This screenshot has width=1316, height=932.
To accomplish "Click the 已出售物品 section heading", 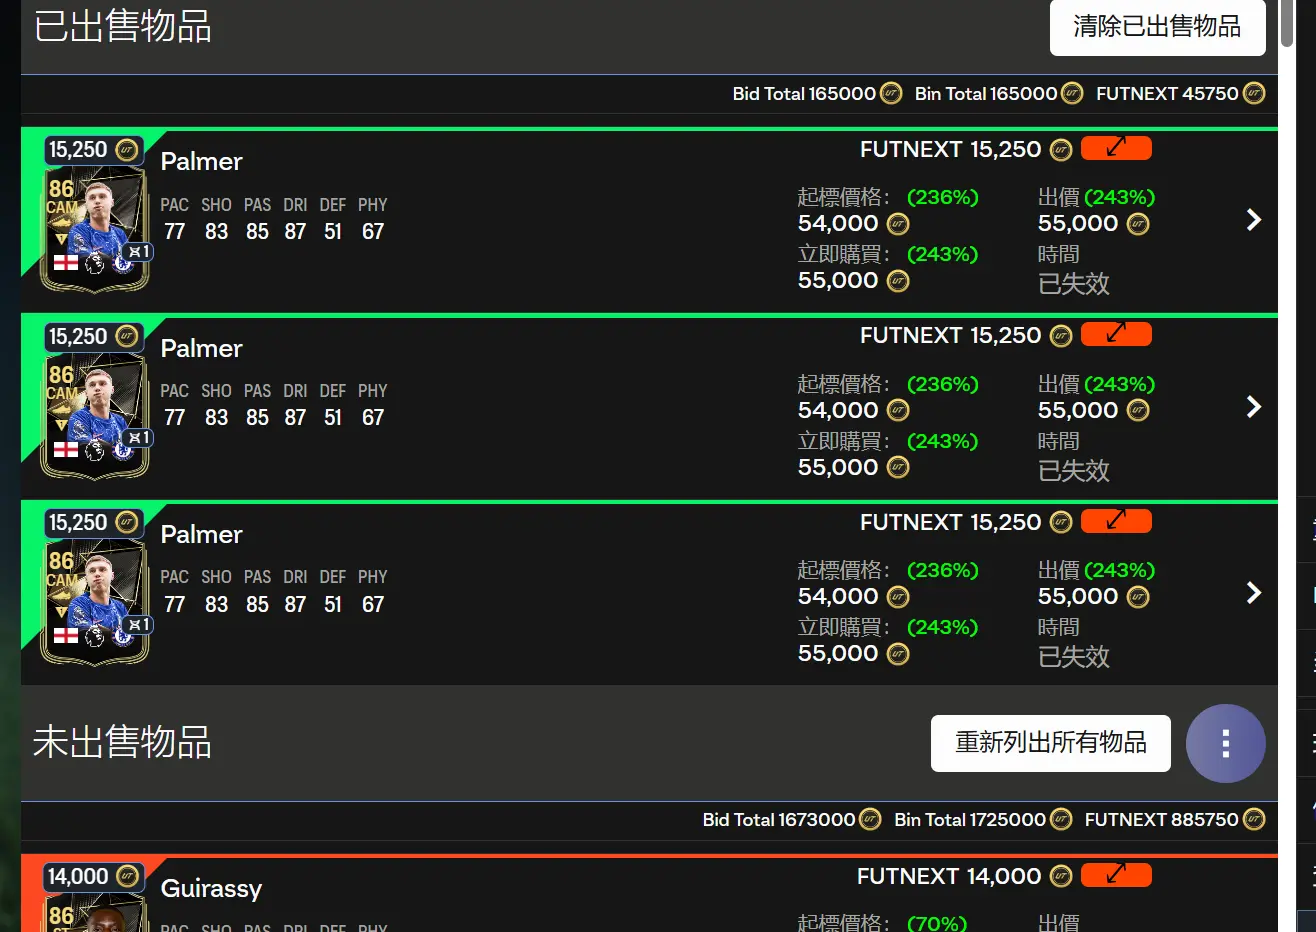I will click(122, 26).
